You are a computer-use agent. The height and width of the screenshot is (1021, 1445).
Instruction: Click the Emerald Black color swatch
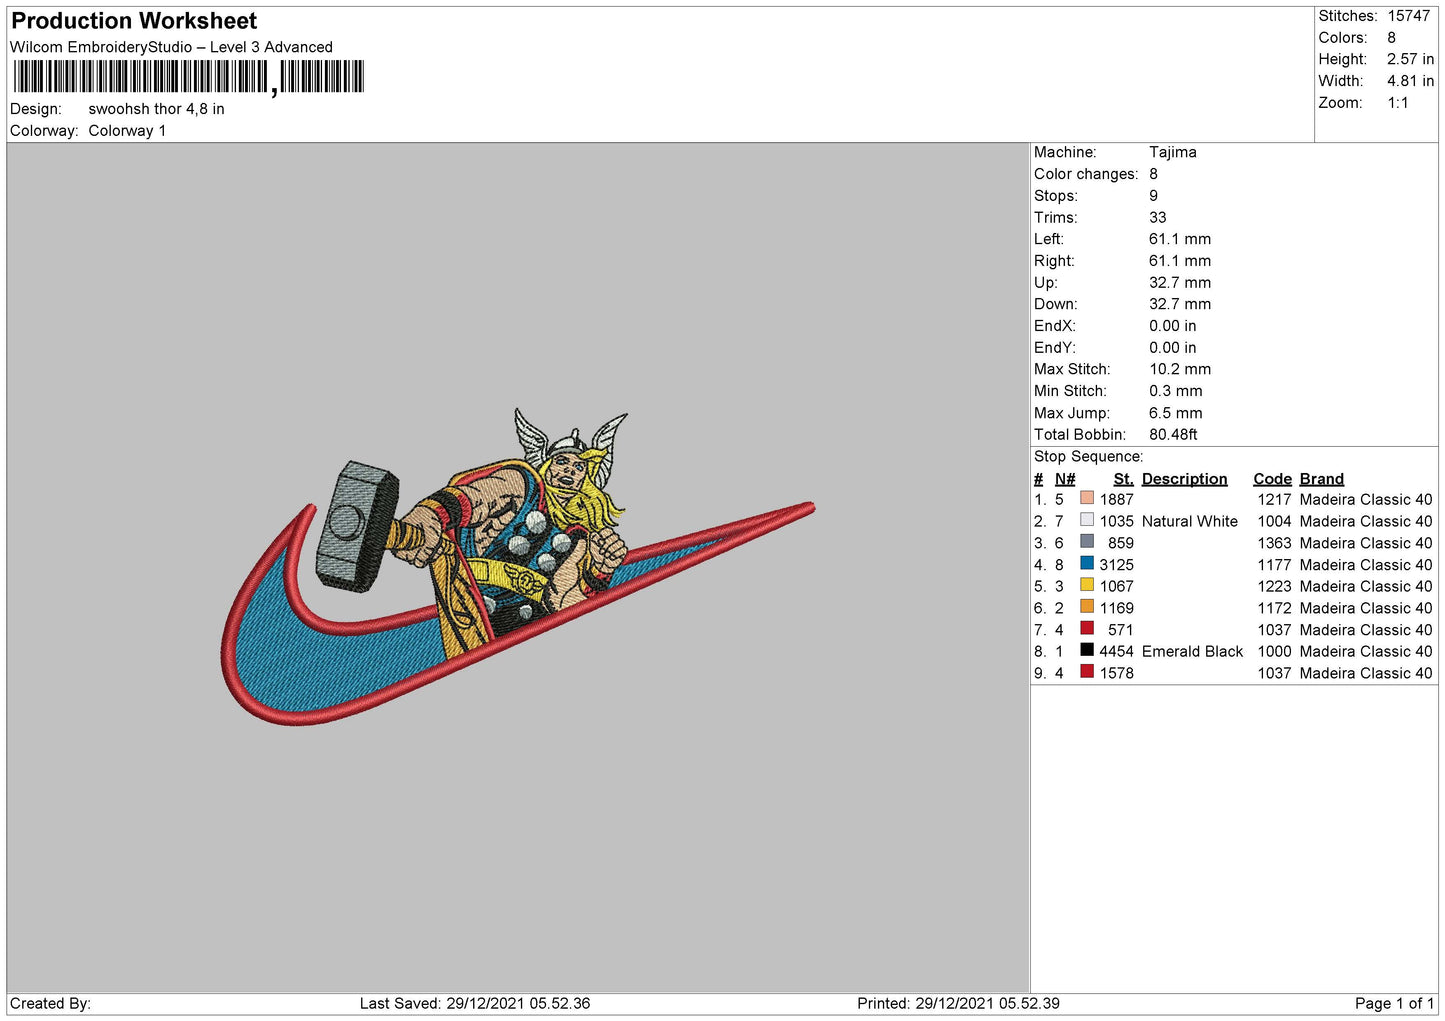[x=1086, y=650]
